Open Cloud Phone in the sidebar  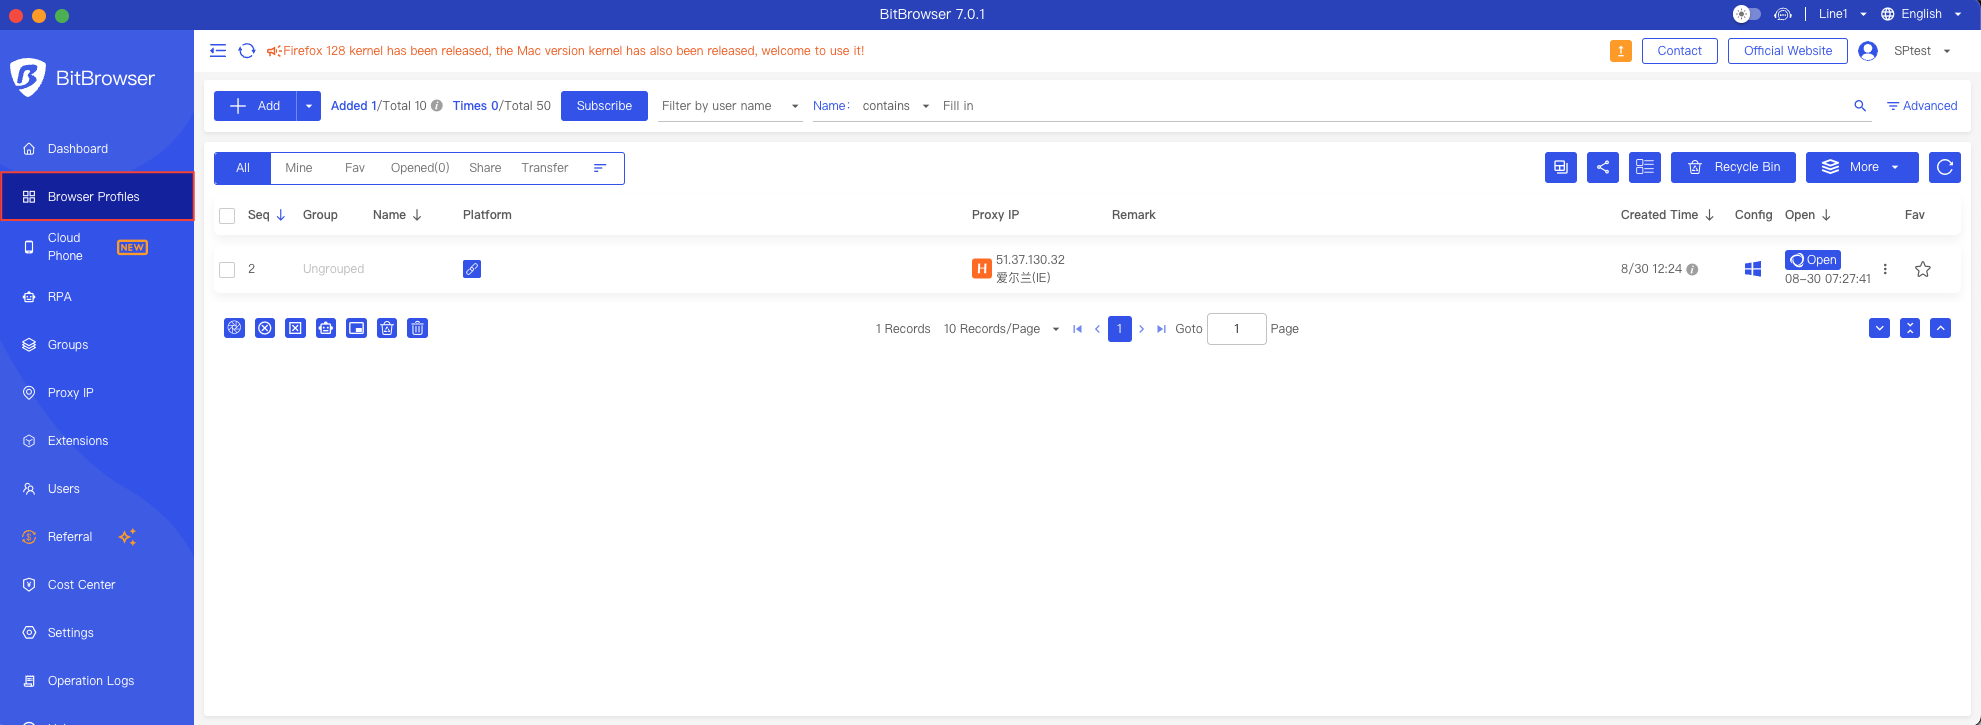(97, 247)
